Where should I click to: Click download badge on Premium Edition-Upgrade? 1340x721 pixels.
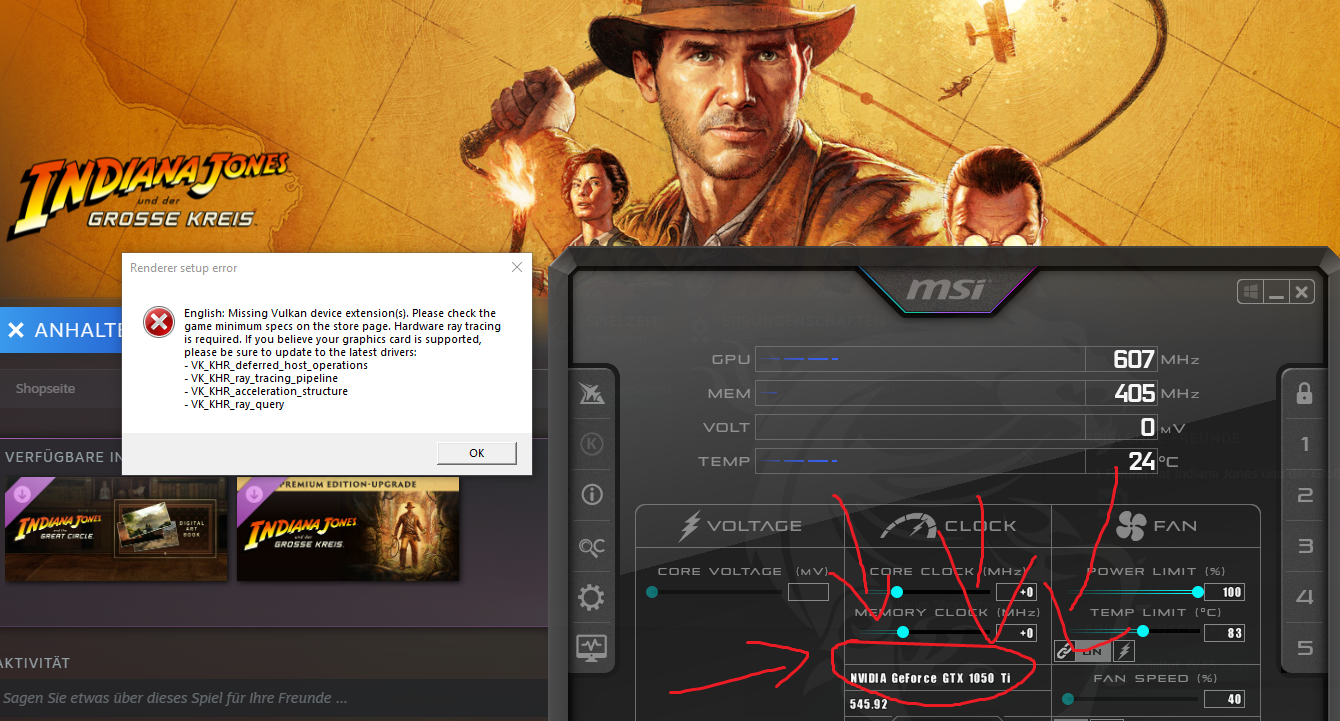254,495
